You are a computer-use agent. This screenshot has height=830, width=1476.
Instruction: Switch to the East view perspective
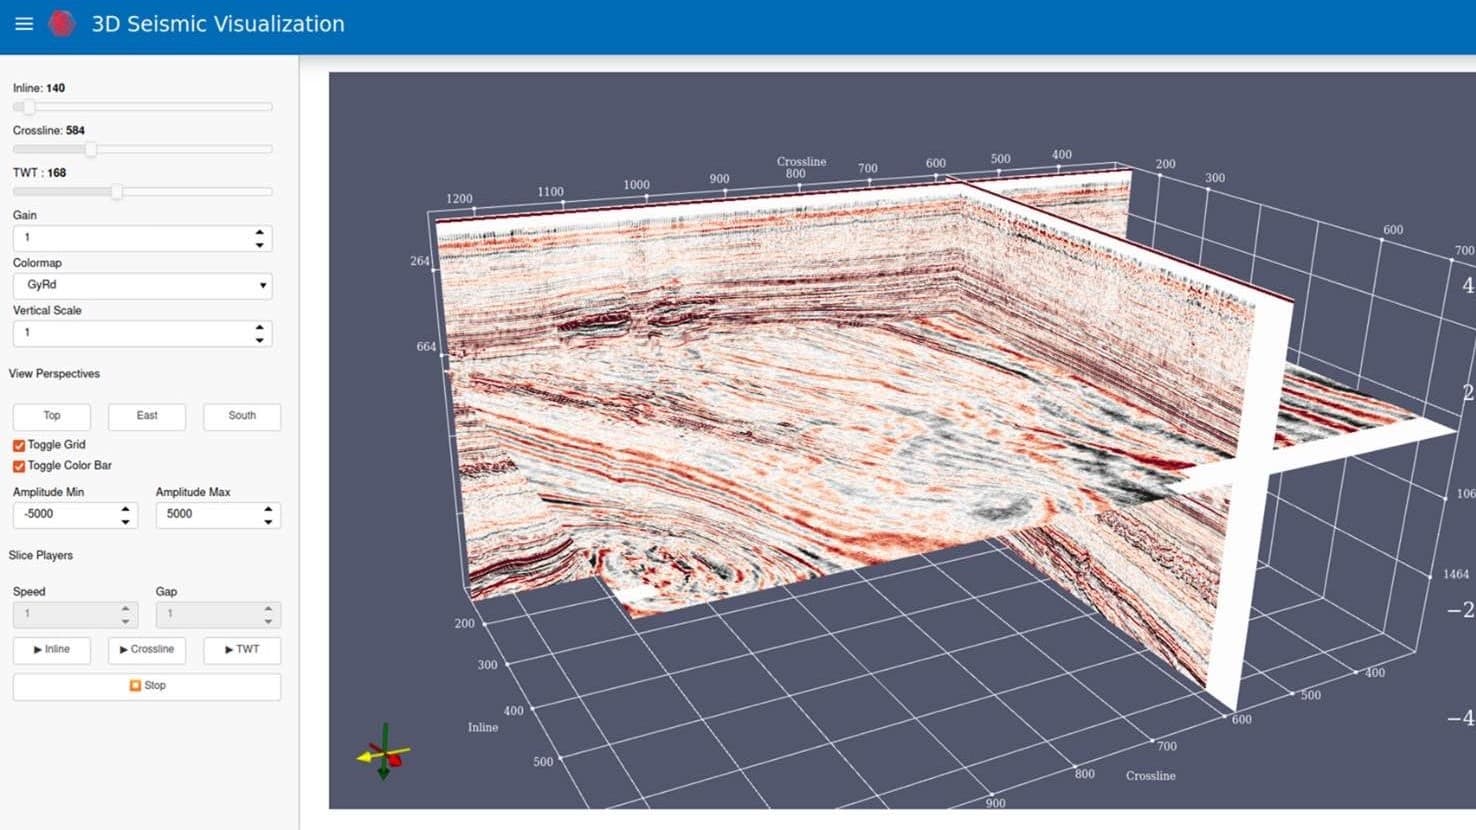[x=146, y=416]
